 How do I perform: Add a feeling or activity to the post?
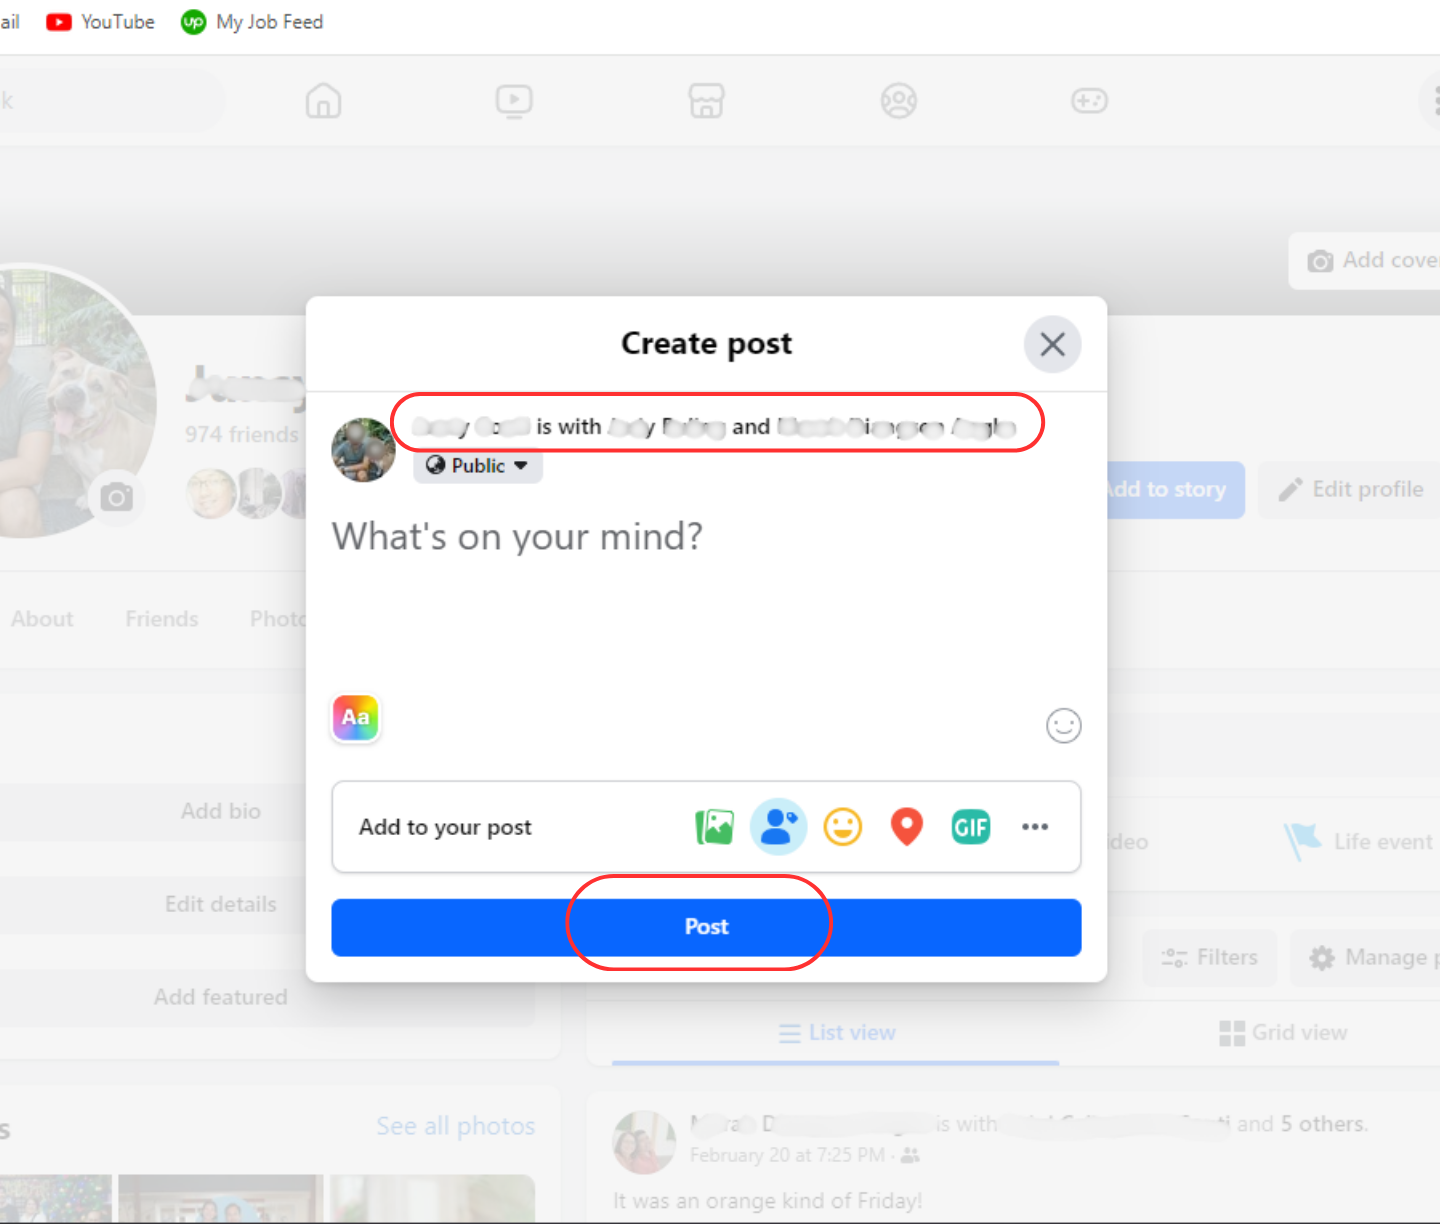pos(843,827)
